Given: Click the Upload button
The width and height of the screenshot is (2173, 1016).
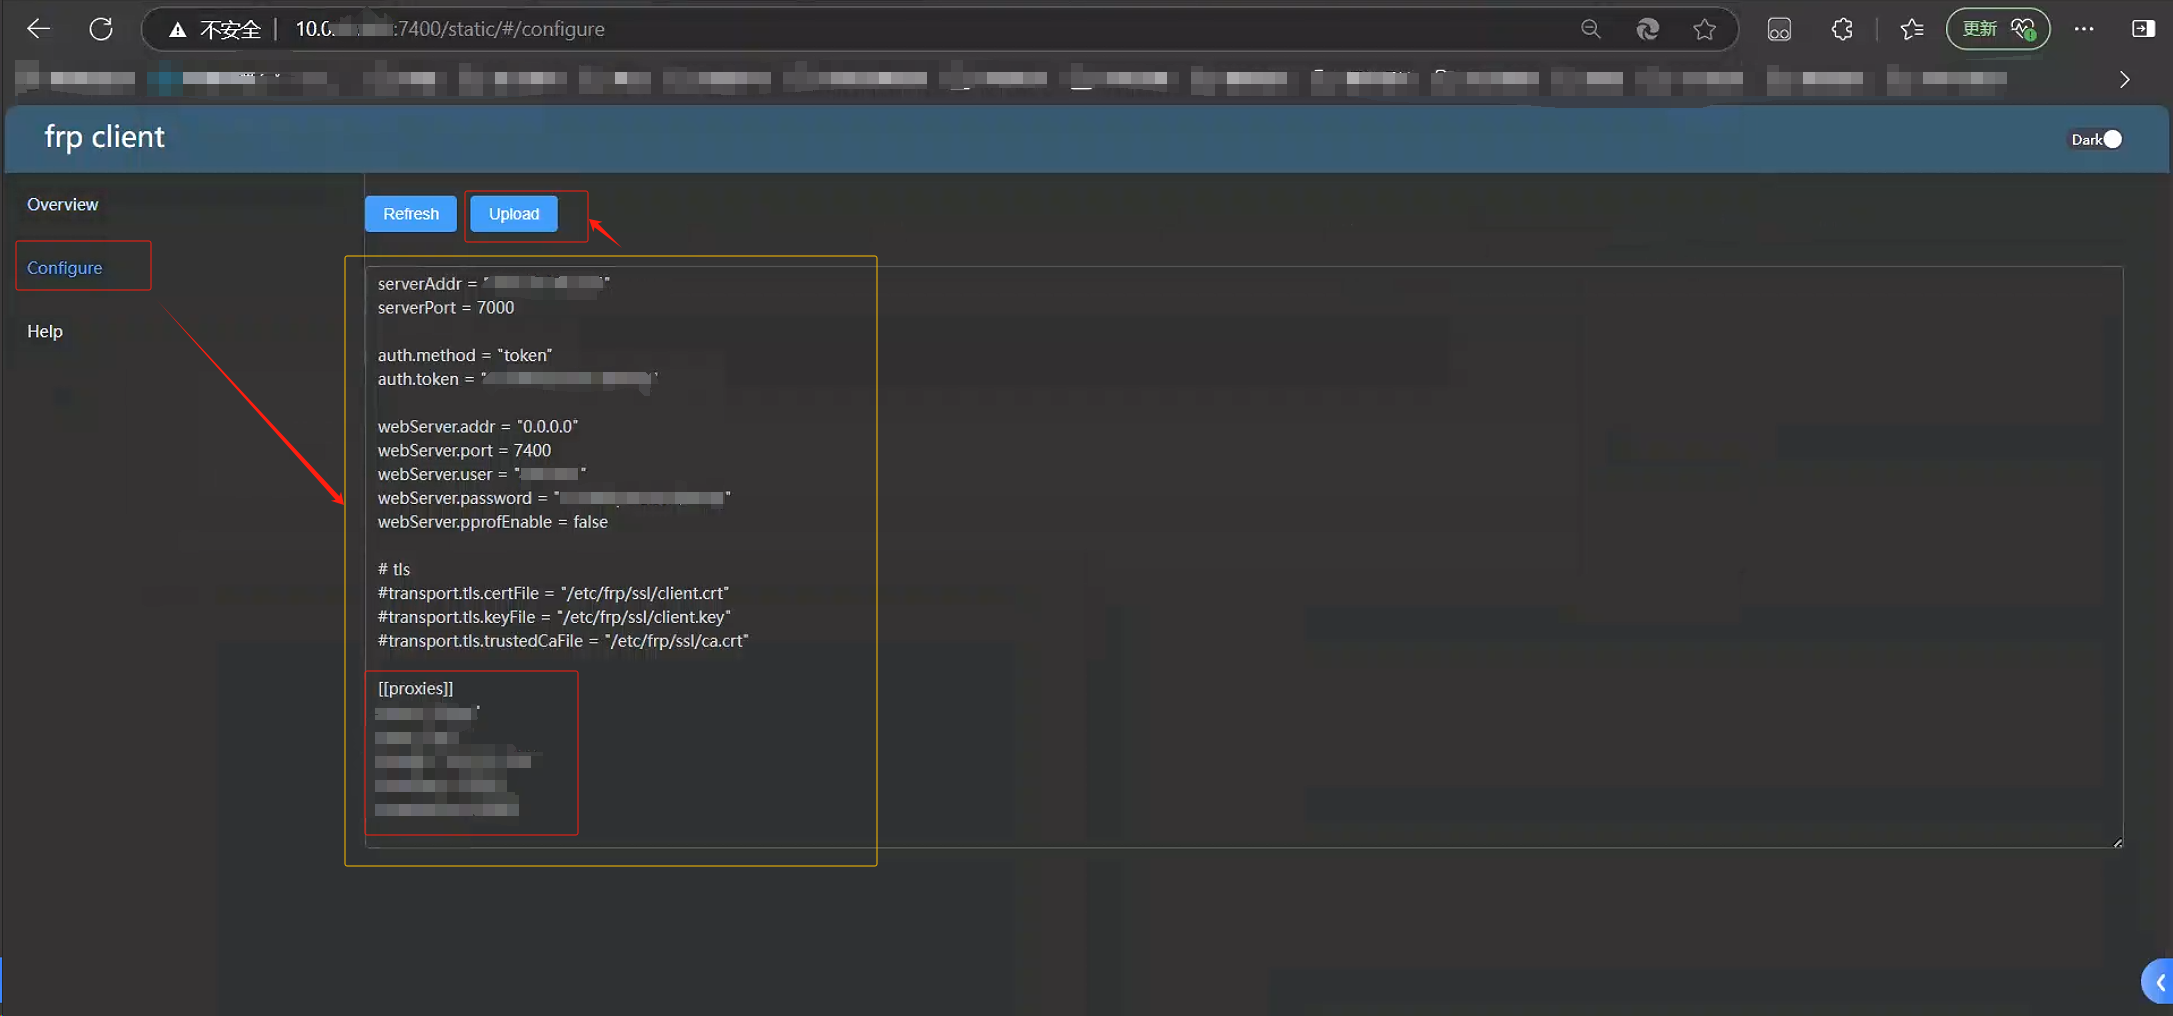Looking at the screenshot, I should (514, 214).
